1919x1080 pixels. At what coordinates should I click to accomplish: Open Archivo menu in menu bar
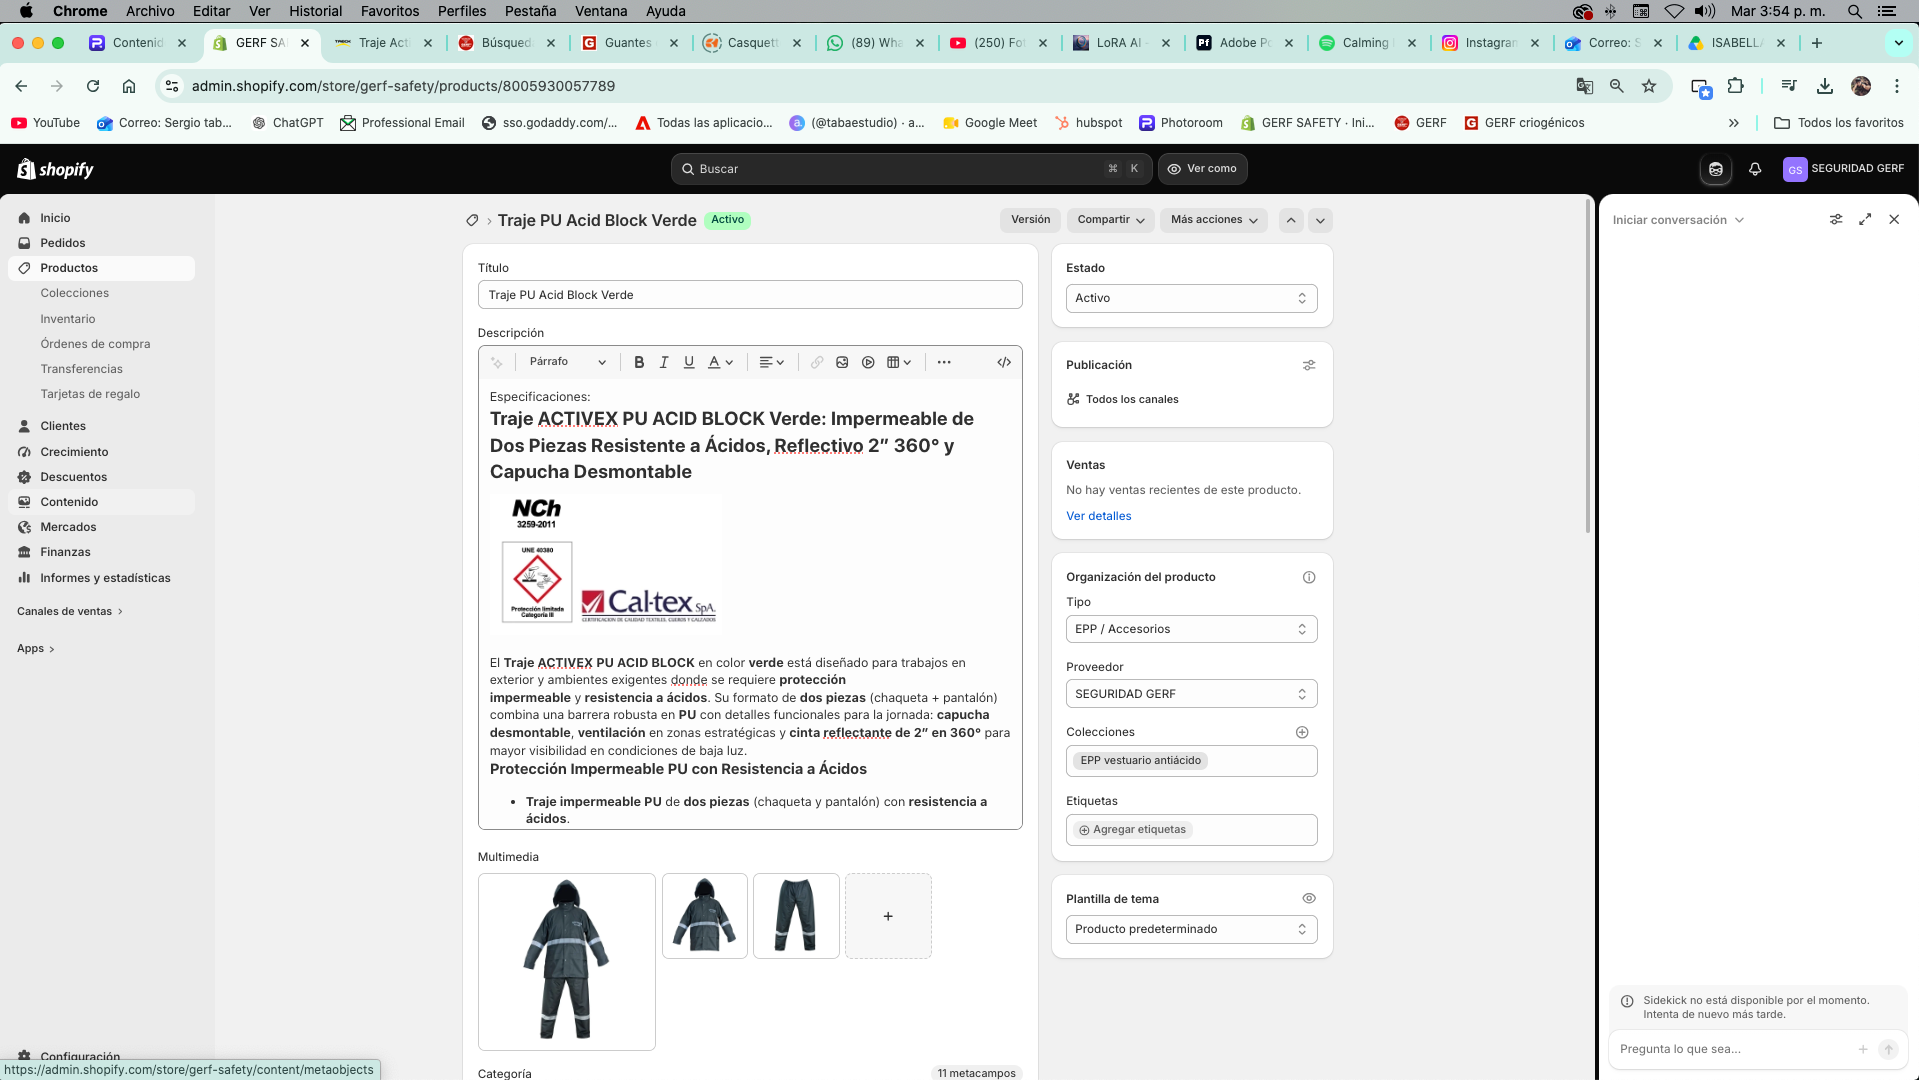pos(150,11)
